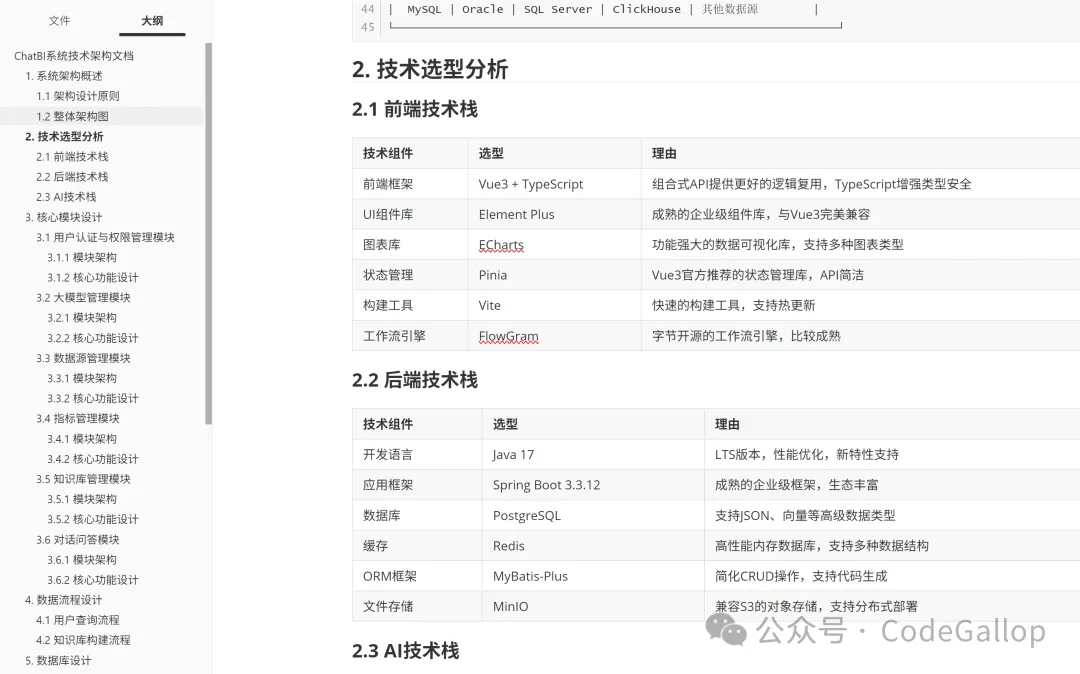Viewport: 1080px width, 674px height.
Task: Click the Java 17 table cell
Action: (x=593, y=454)
